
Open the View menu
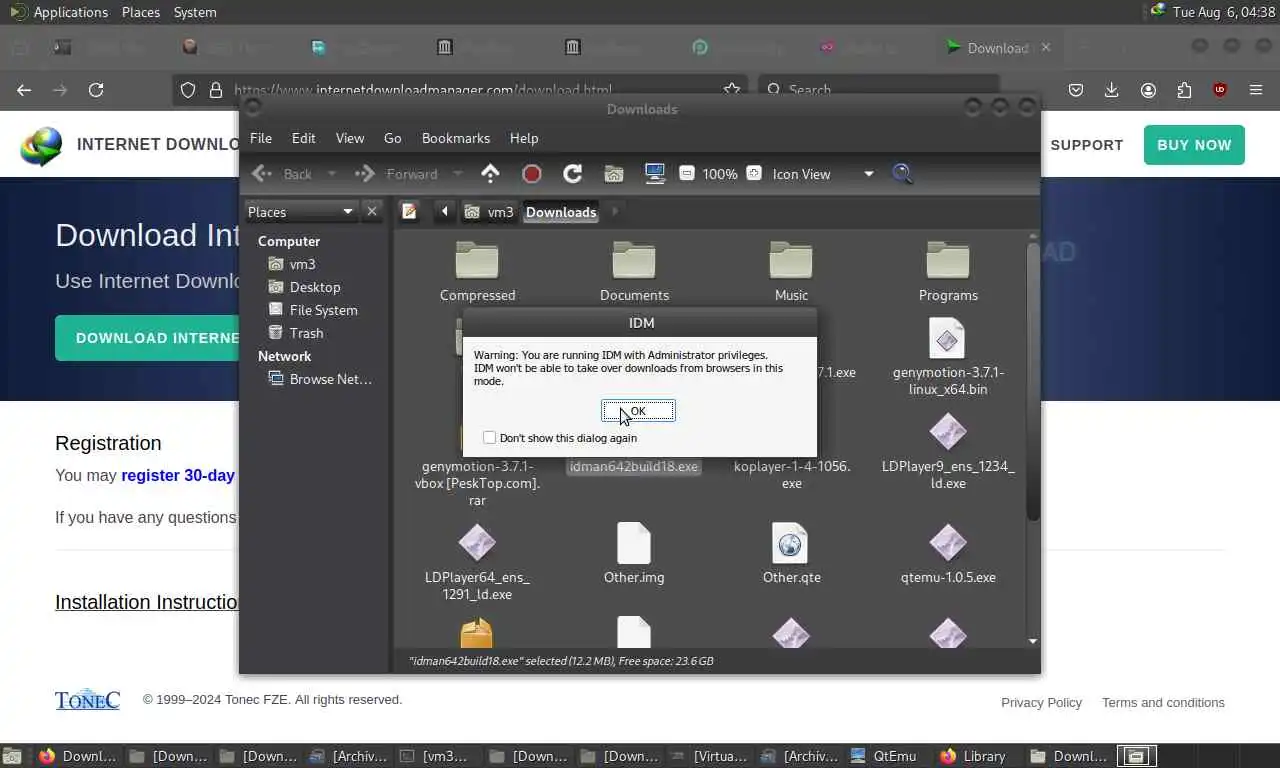350,138
